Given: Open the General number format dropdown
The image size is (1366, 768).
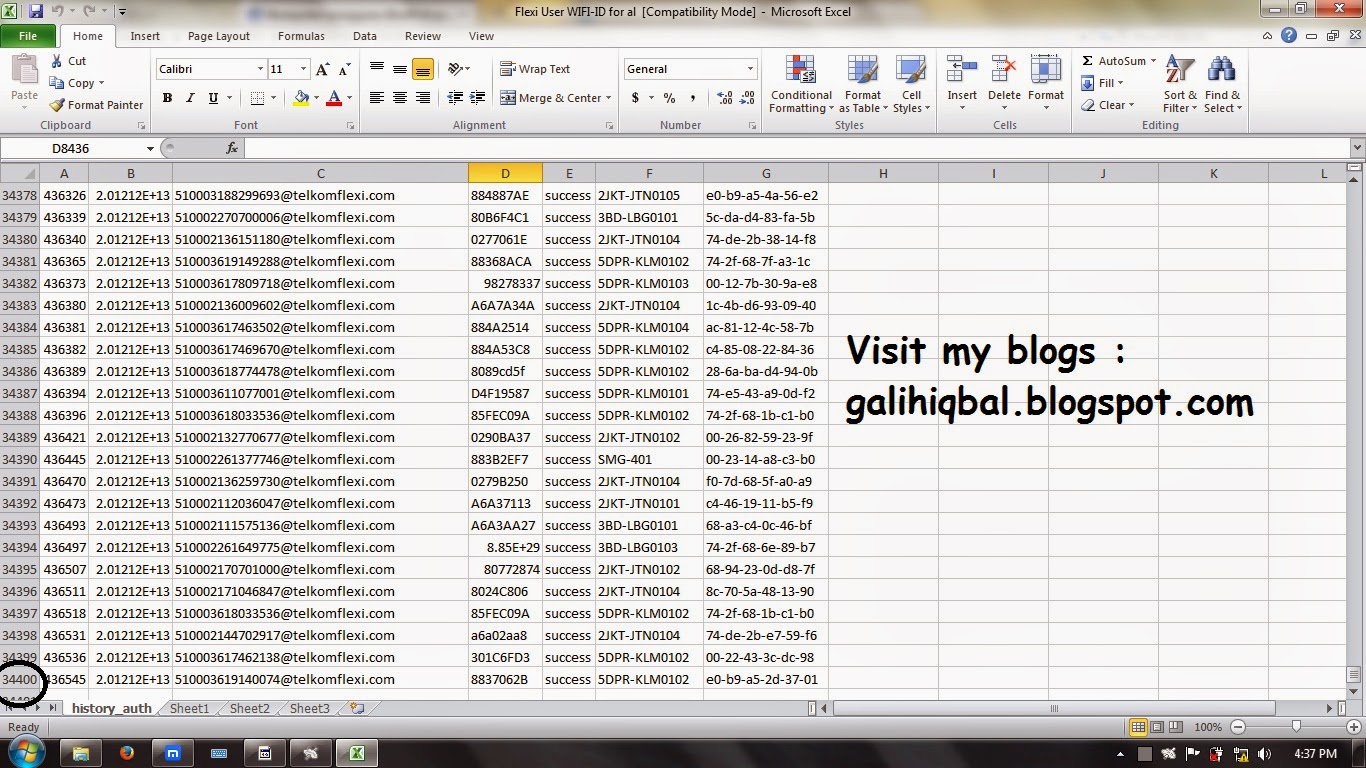Looking at the screenshot, I should coord(750,69).
